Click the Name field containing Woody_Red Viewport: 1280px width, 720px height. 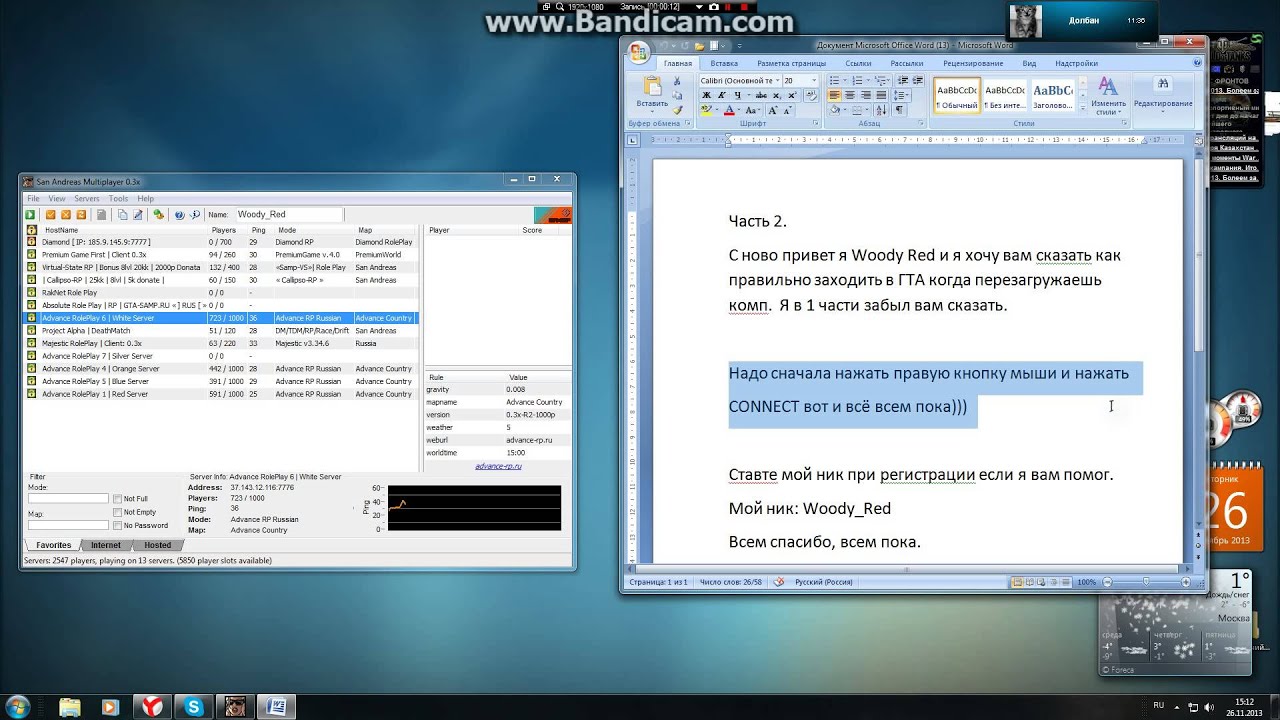[x=289, y=215]
